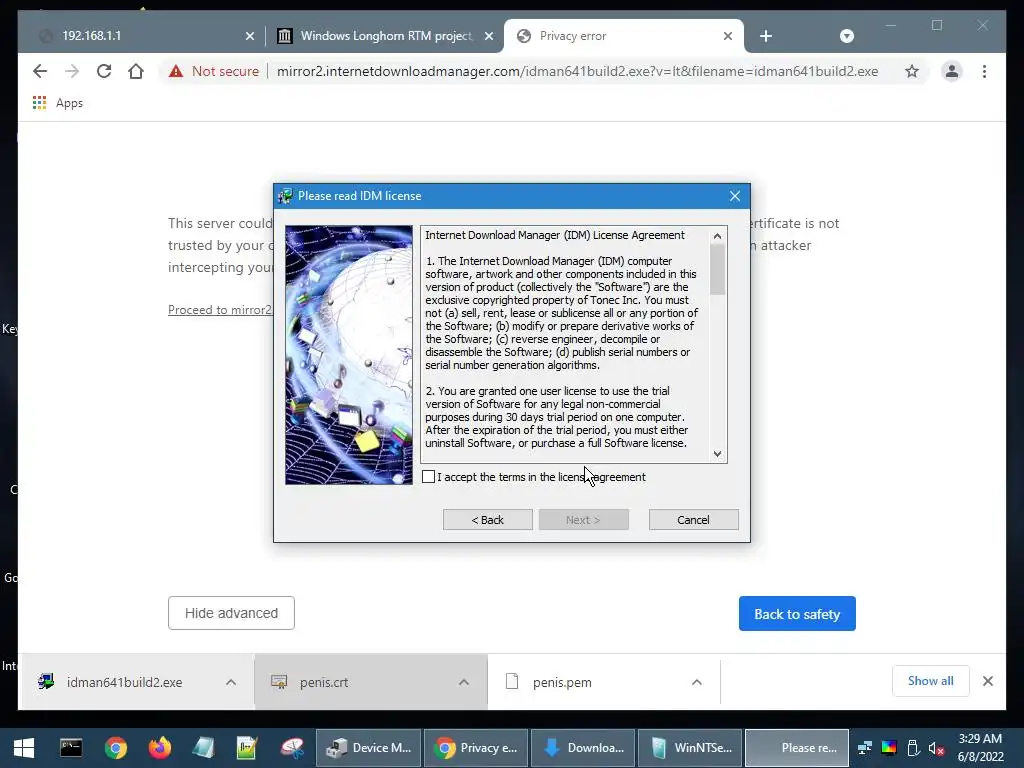Viewport: 1024px width, 768px height.
Task: Close the downloads bar
Action: click(x=988, y=681)
